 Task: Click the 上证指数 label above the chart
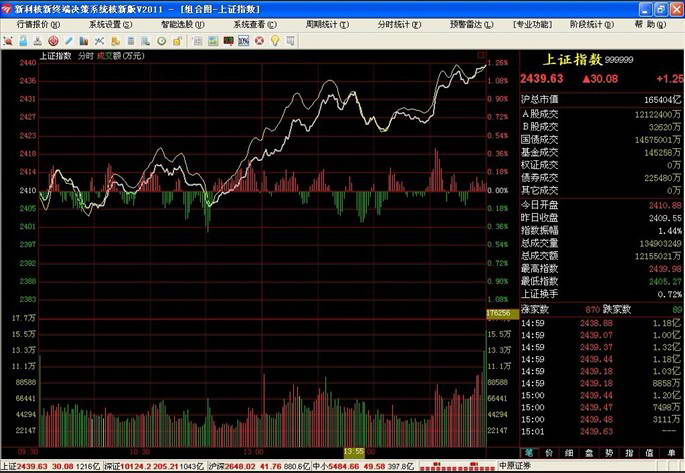pyautogui.click(x=55, y=56)
